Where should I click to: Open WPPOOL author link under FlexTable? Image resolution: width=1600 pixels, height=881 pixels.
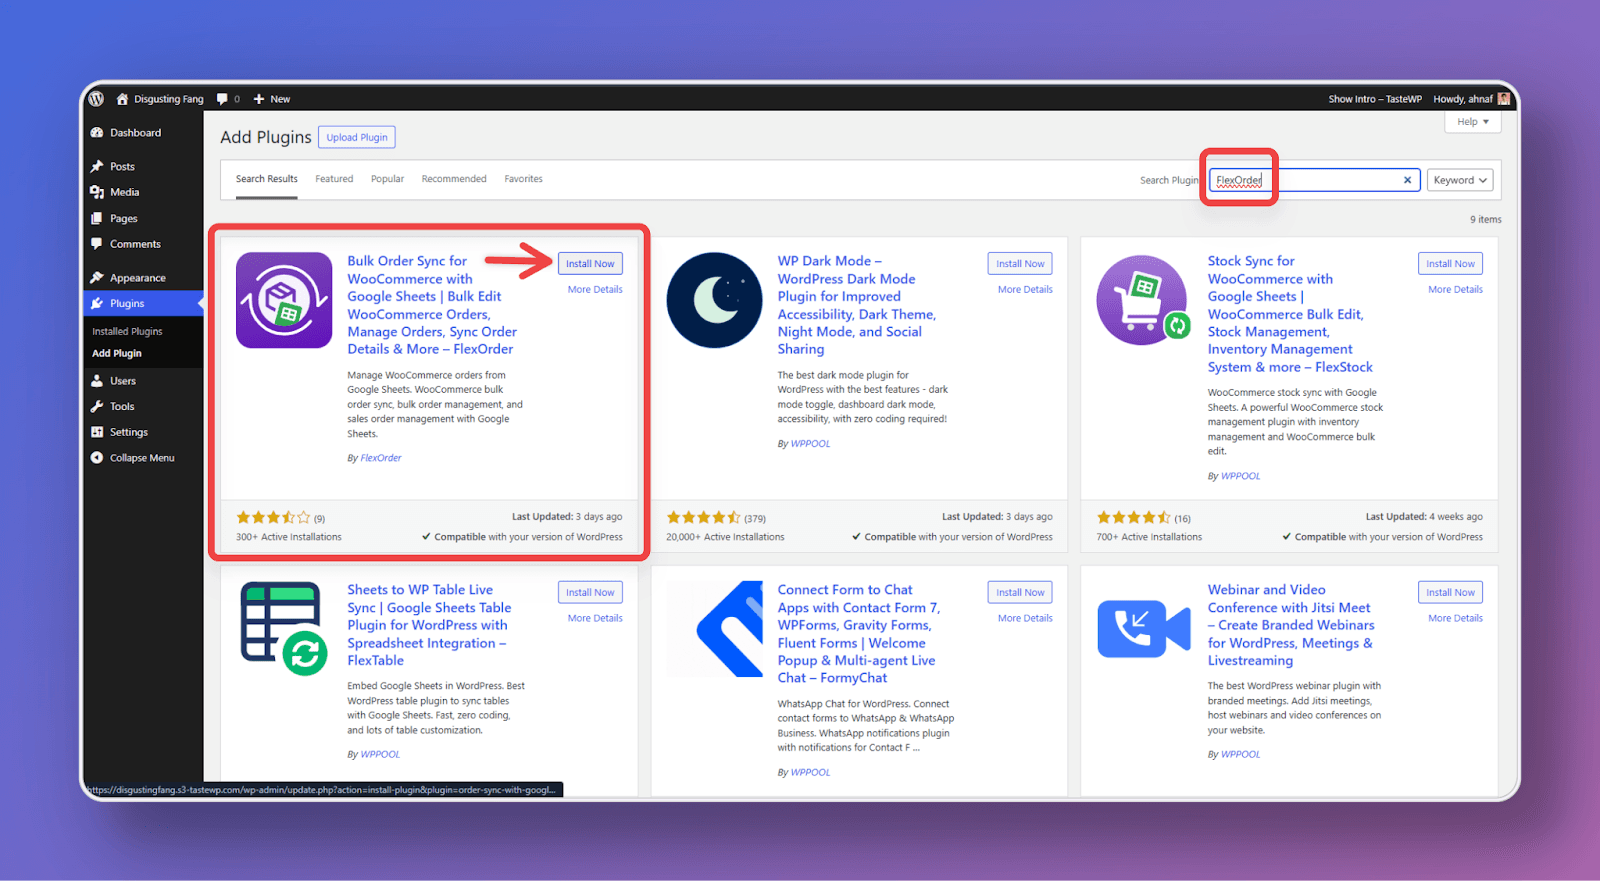[380, 754]
